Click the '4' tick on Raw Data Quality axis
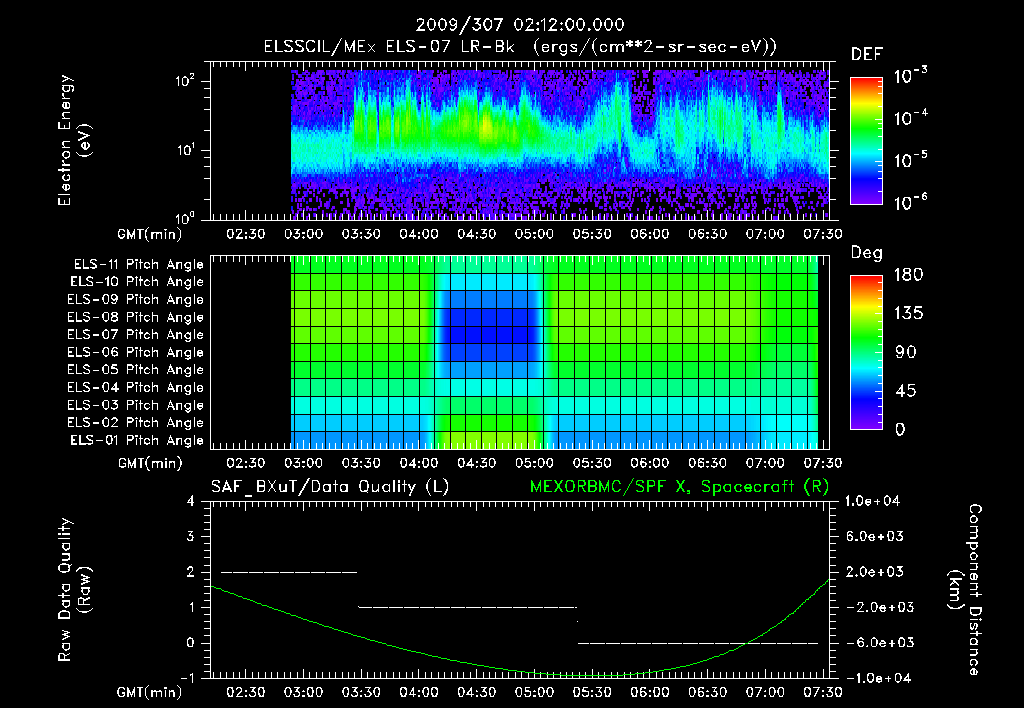Screen dimensions: 1024x708 (x=190, y=501)
